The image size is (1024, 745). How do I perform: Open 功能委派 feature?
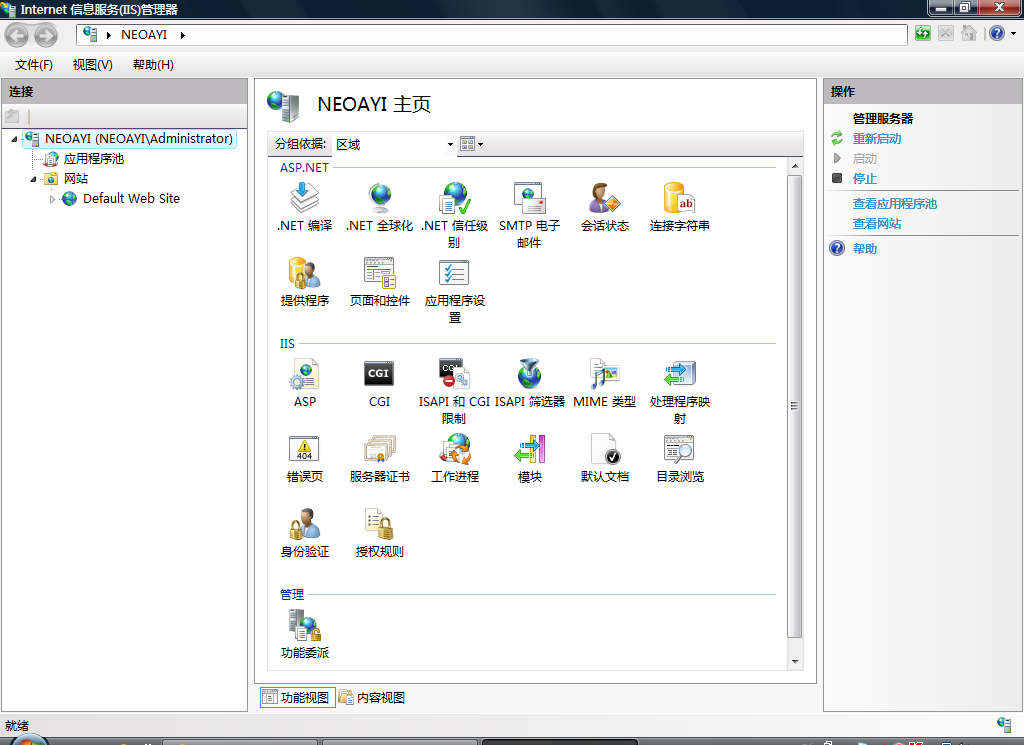(304, 634)
